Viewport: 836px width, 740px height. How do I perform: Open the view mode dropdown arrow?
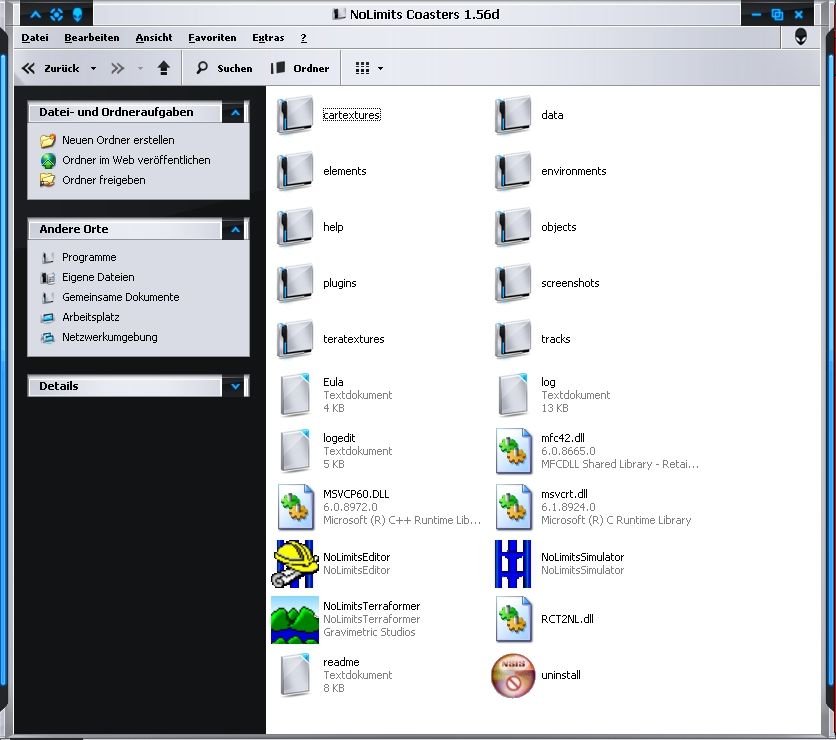click(x=380, y=68)
